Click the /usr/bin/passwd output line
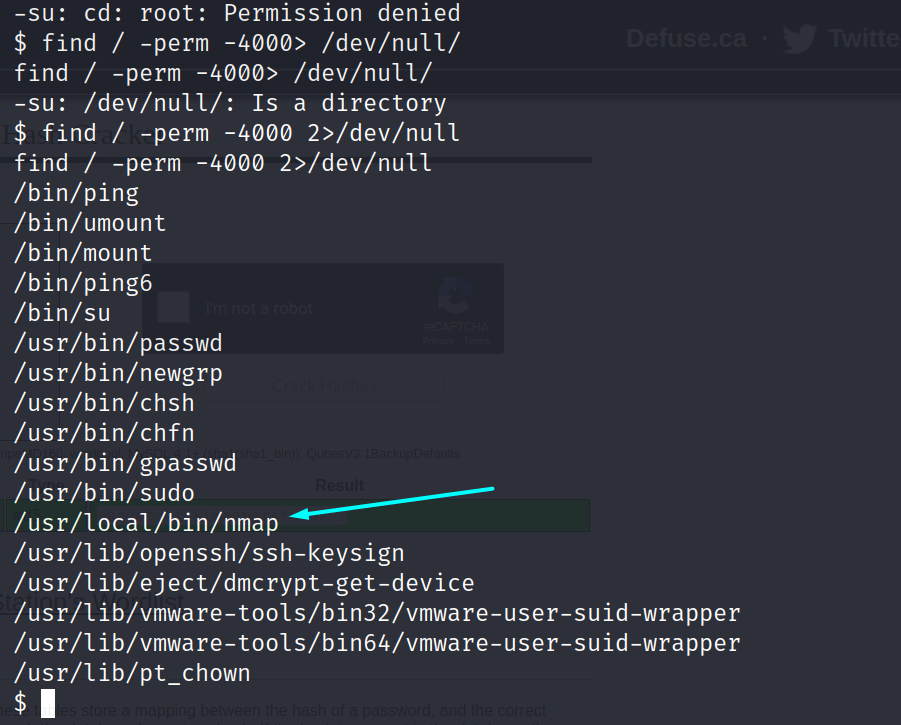901x725 pixels. (x=118, y=343)
